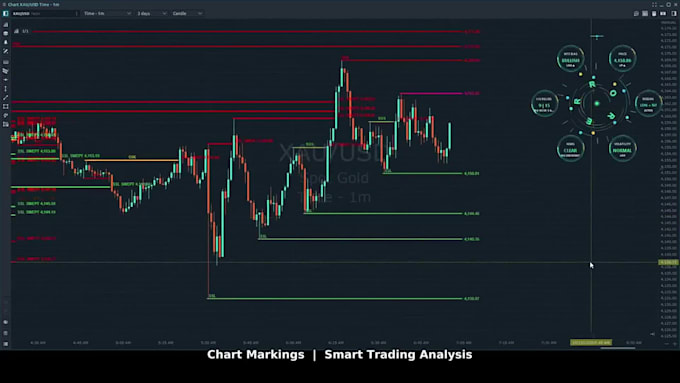Click the NEWS gauge showing CLEAR

pos(570,149)
